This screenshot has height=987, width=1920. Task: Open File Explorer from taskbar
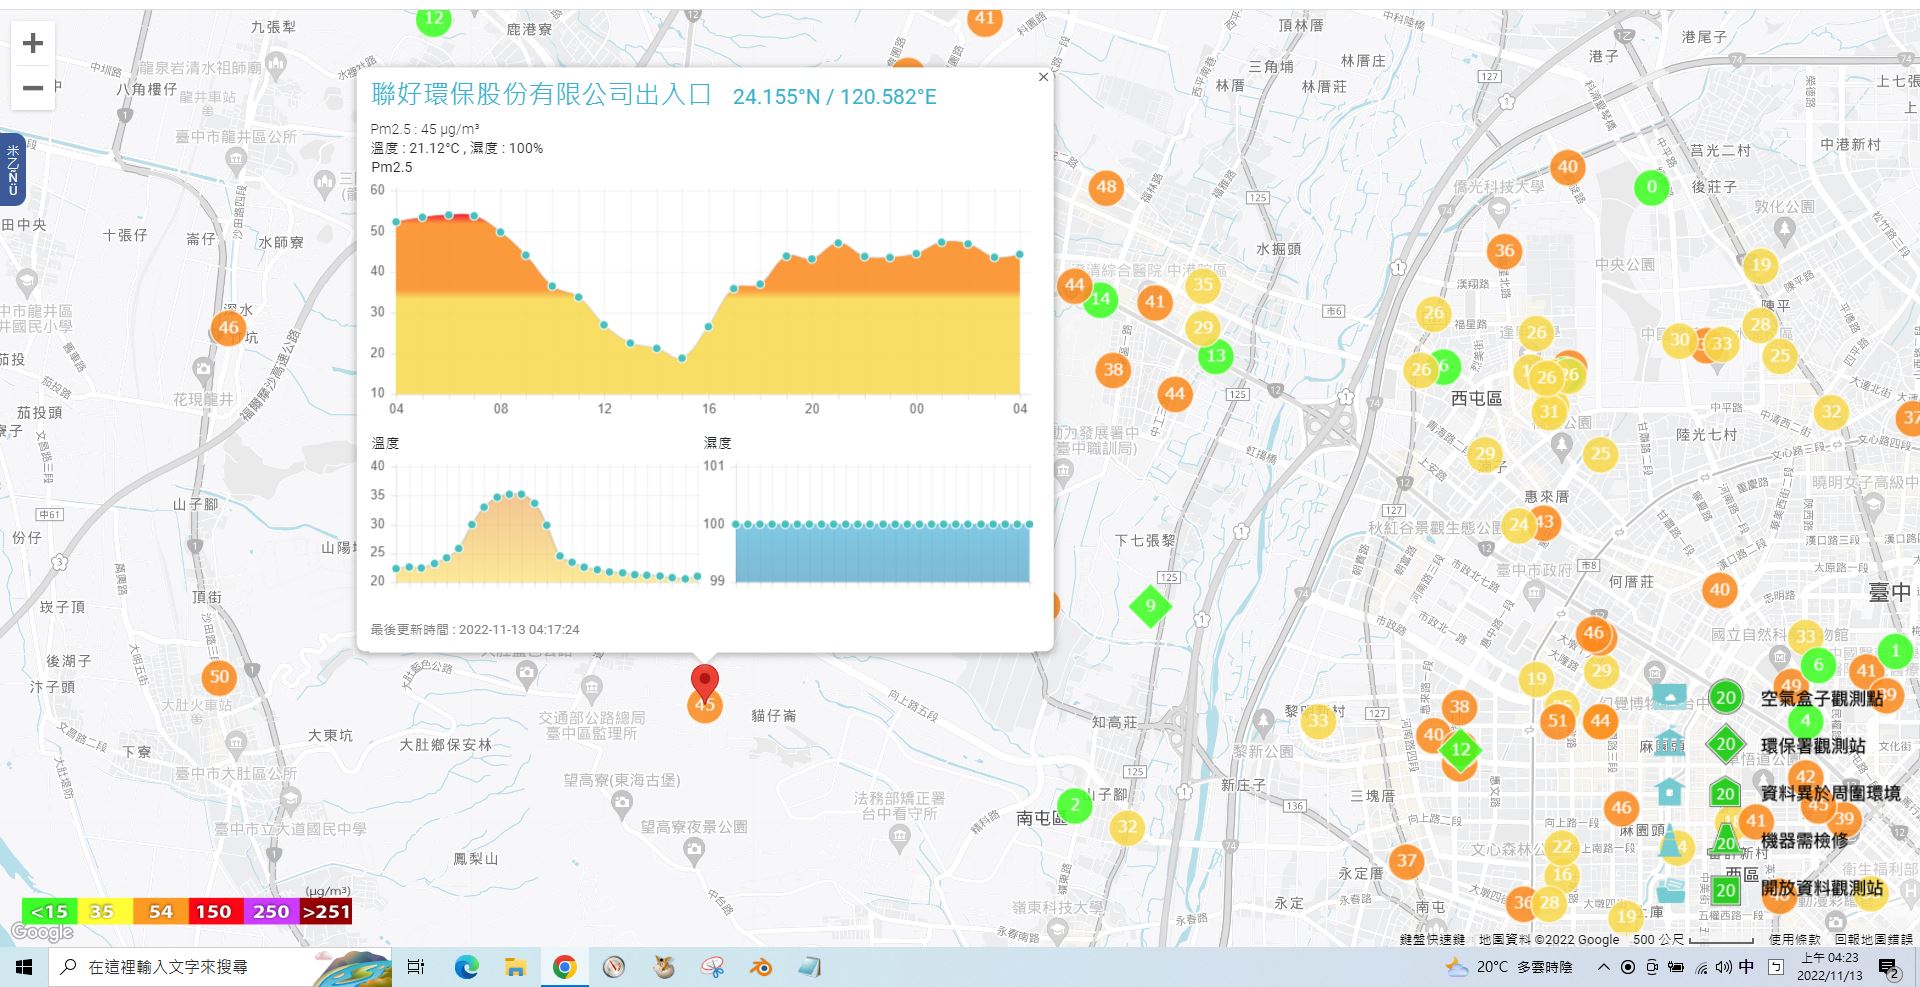(x=515, y=967)
